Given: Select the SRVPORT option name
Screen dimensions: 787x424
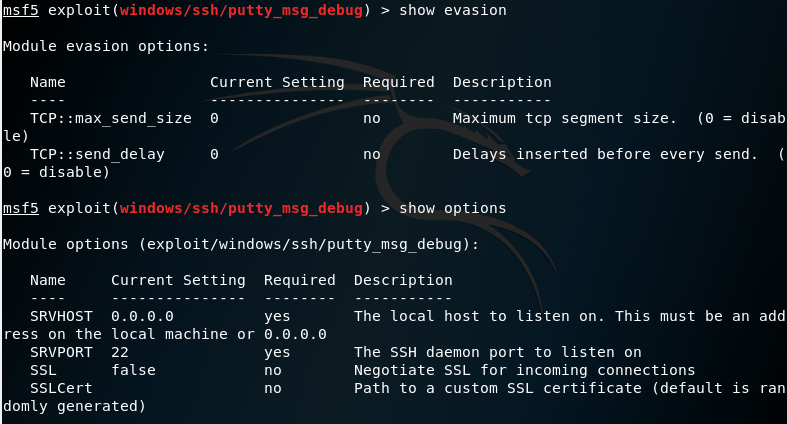Looking at the screenshot, I should pyautogui.click(x=61, y=352).
